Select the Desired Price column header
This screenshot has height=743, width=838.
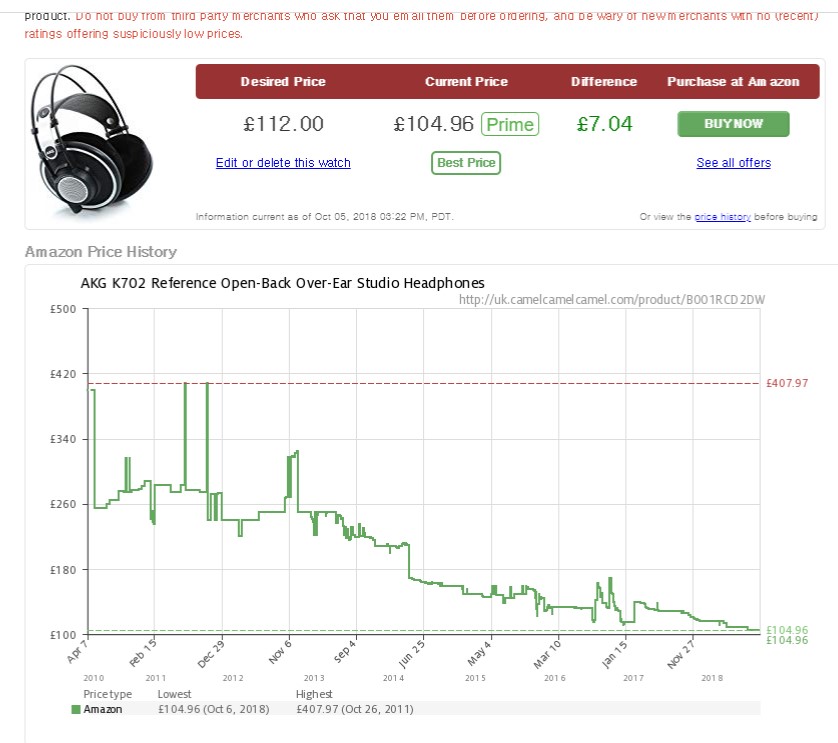[x=283, y=82]
